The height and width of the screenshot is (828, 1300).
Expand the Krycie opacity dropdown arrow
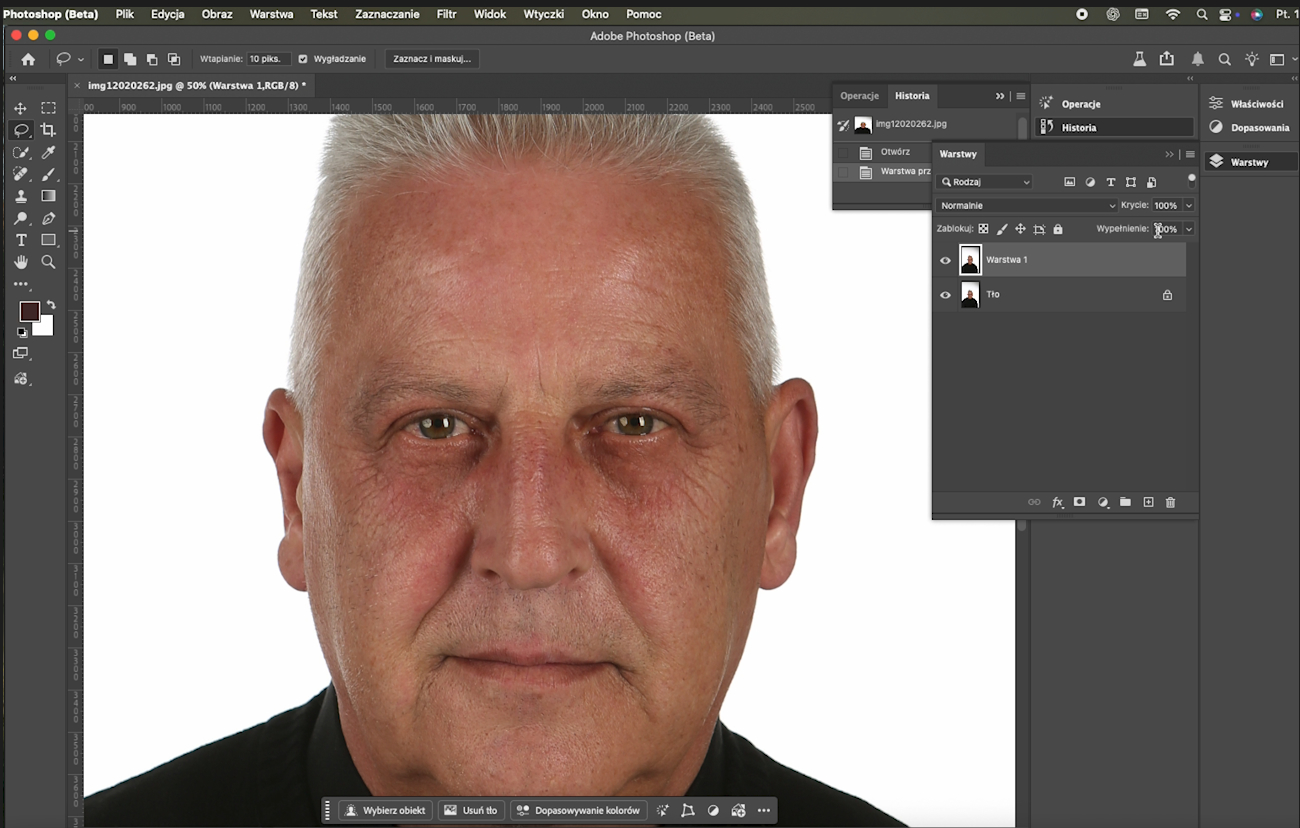1188,205
